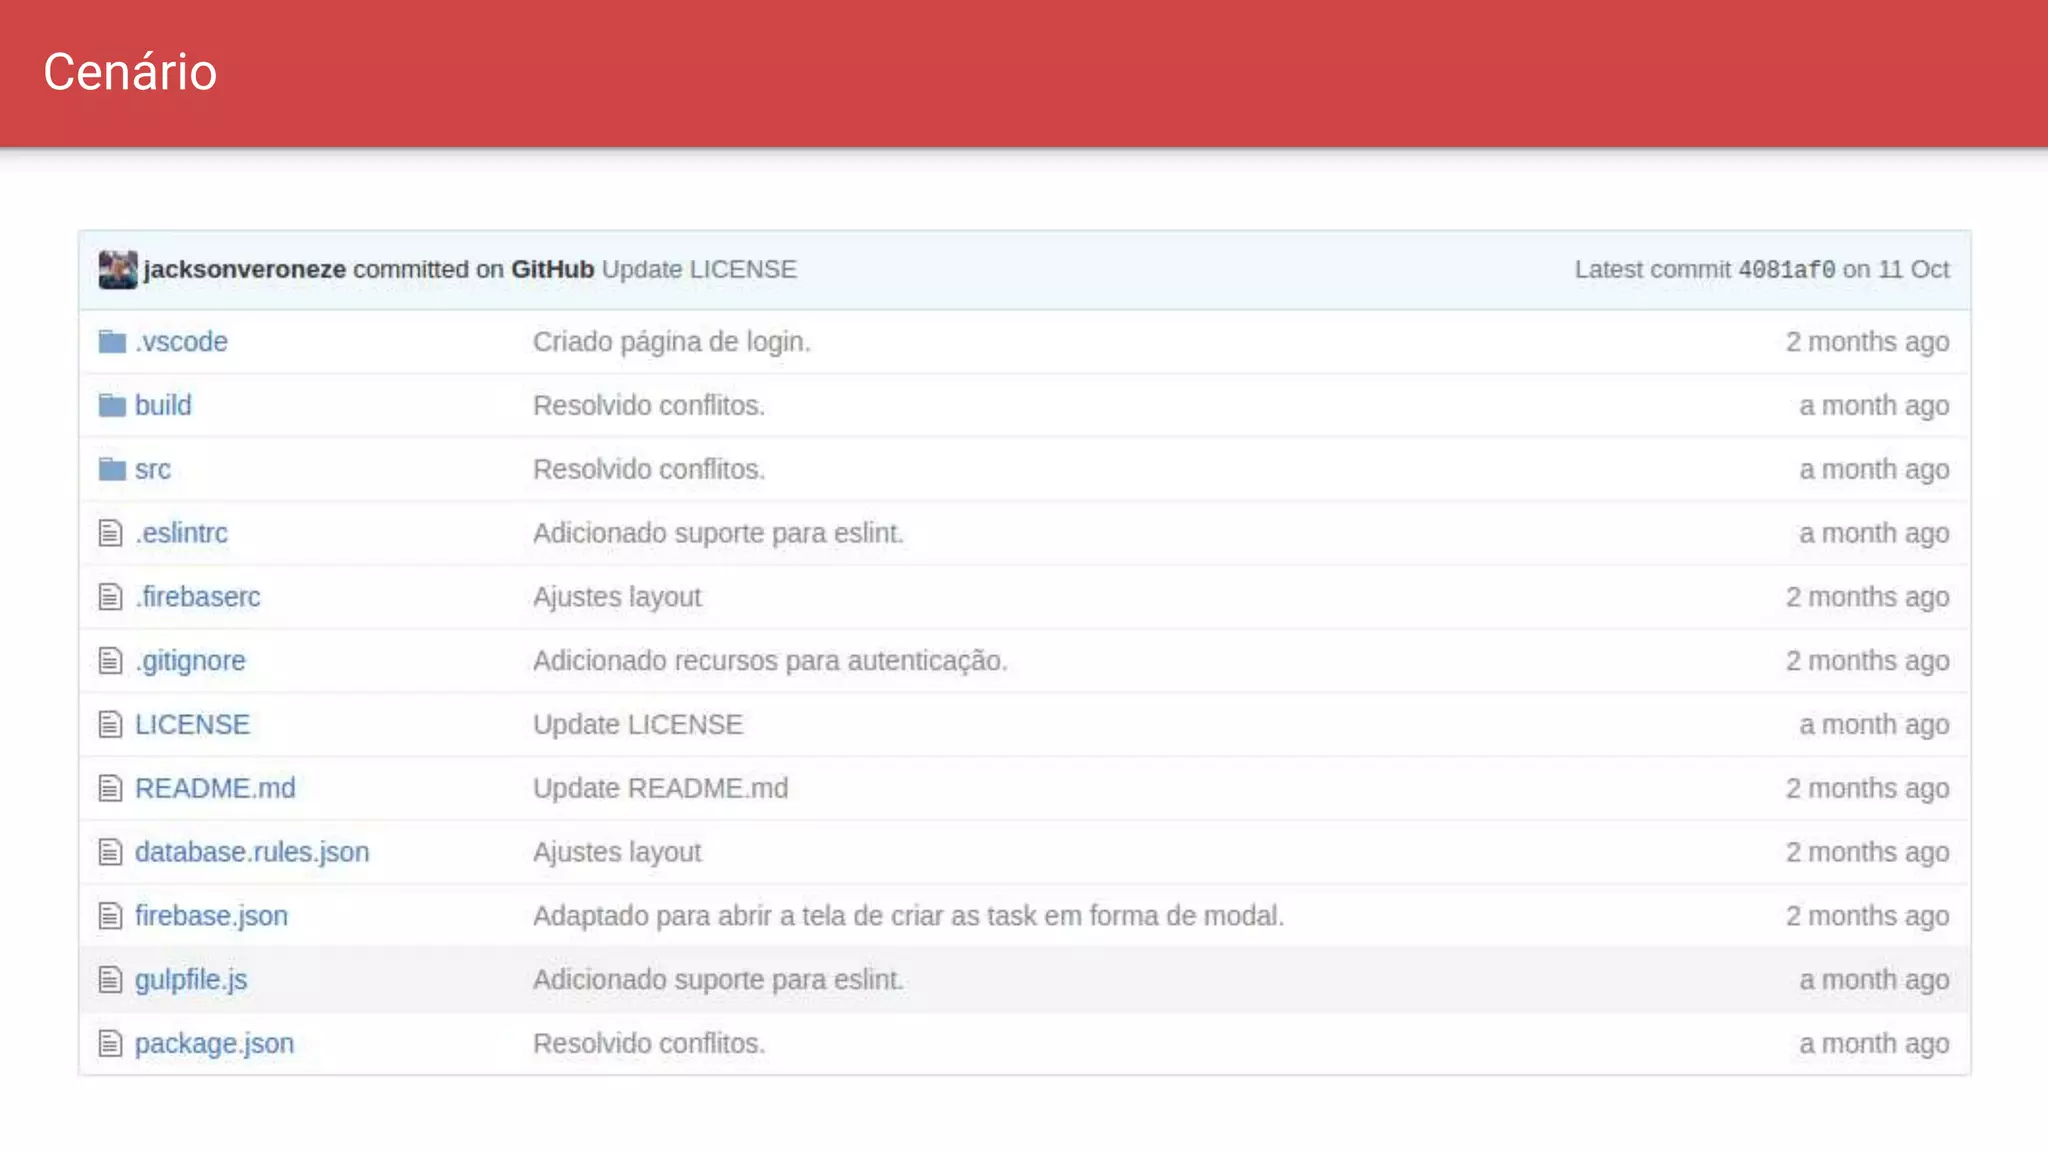Click the 'Criado página de login.' commit message
This screenshot has height=1152, width=2048.
pyautogui.click(x=671, y=342)
